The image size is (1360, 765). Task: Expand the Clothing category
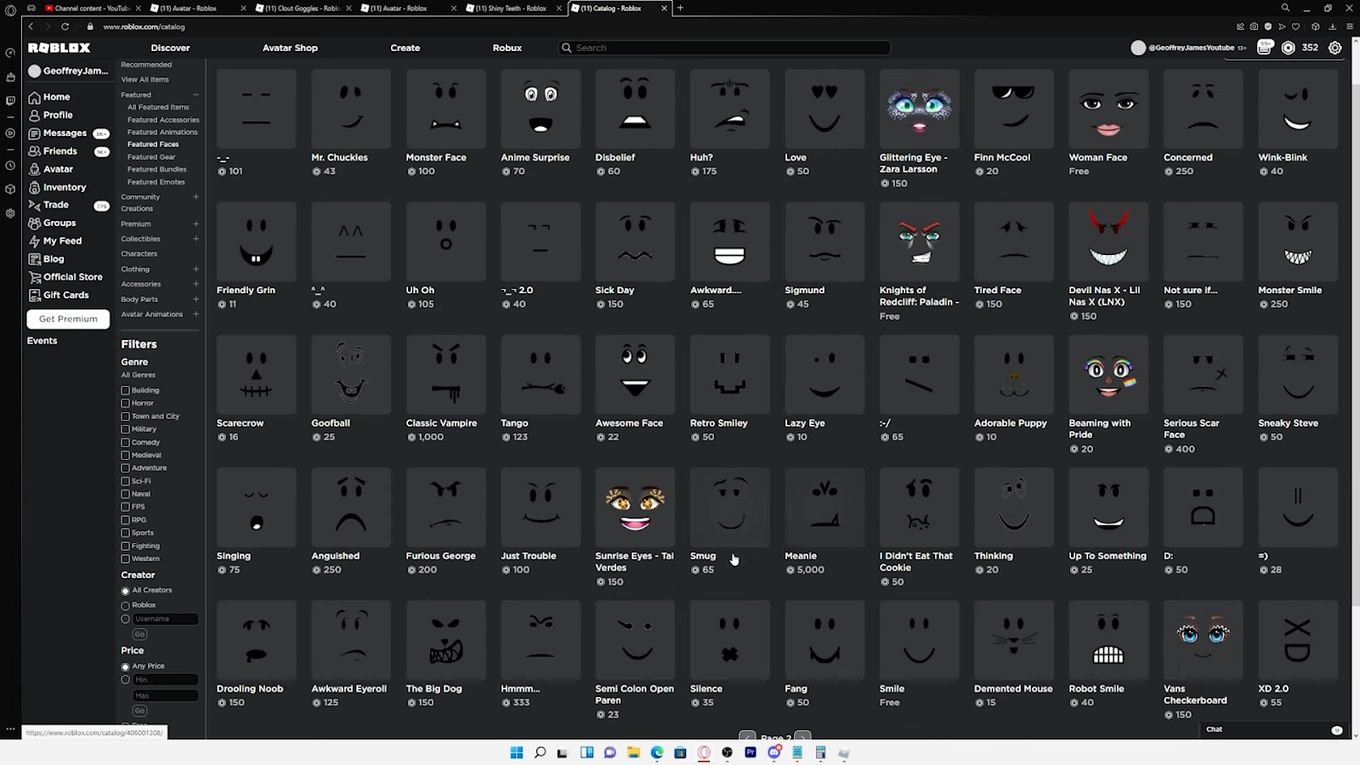pyautogui.click(x=196, y=269)
